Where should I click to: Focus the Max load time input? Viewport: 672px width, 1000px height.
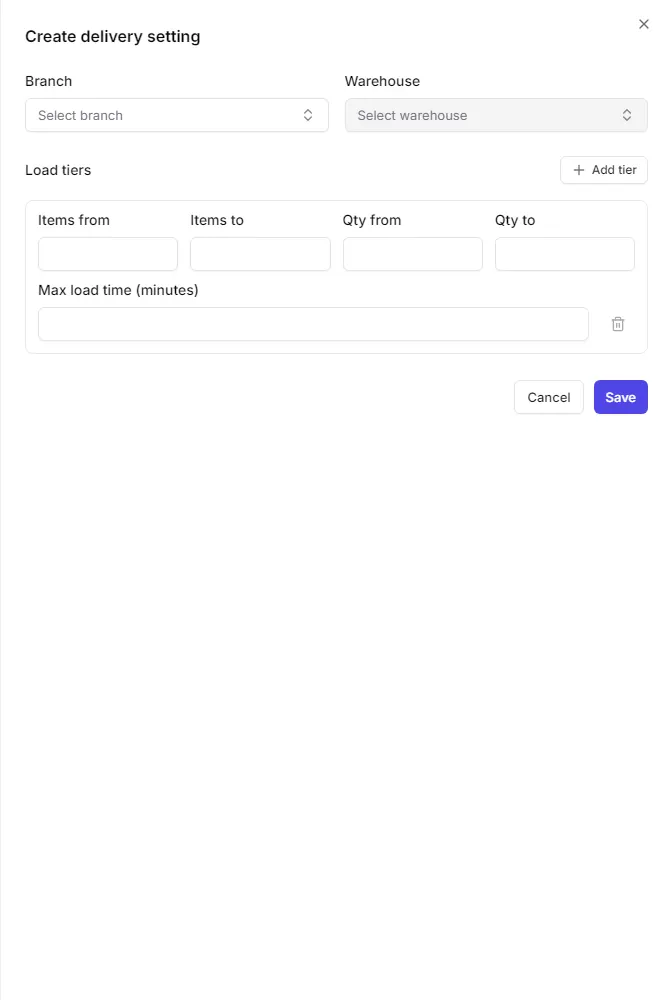(x=313, y=324)
